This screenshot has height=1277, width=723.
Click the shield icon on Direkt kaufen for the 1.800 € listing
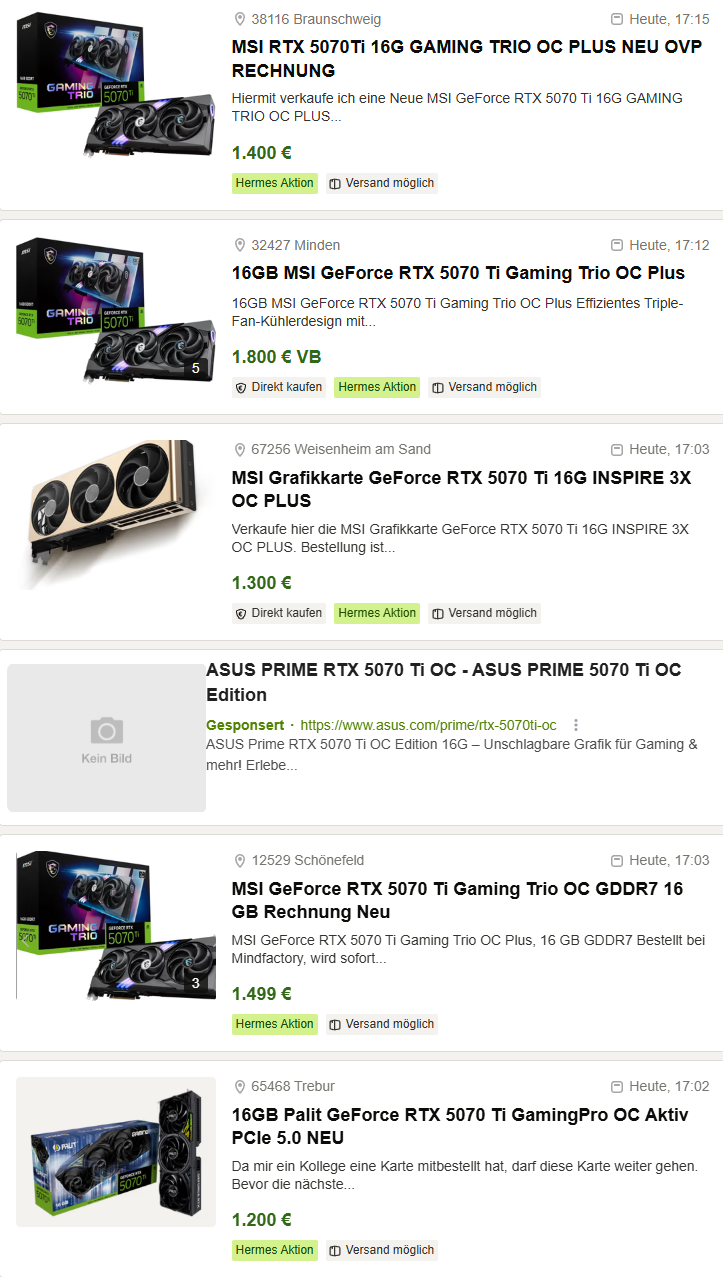point(241,387)
